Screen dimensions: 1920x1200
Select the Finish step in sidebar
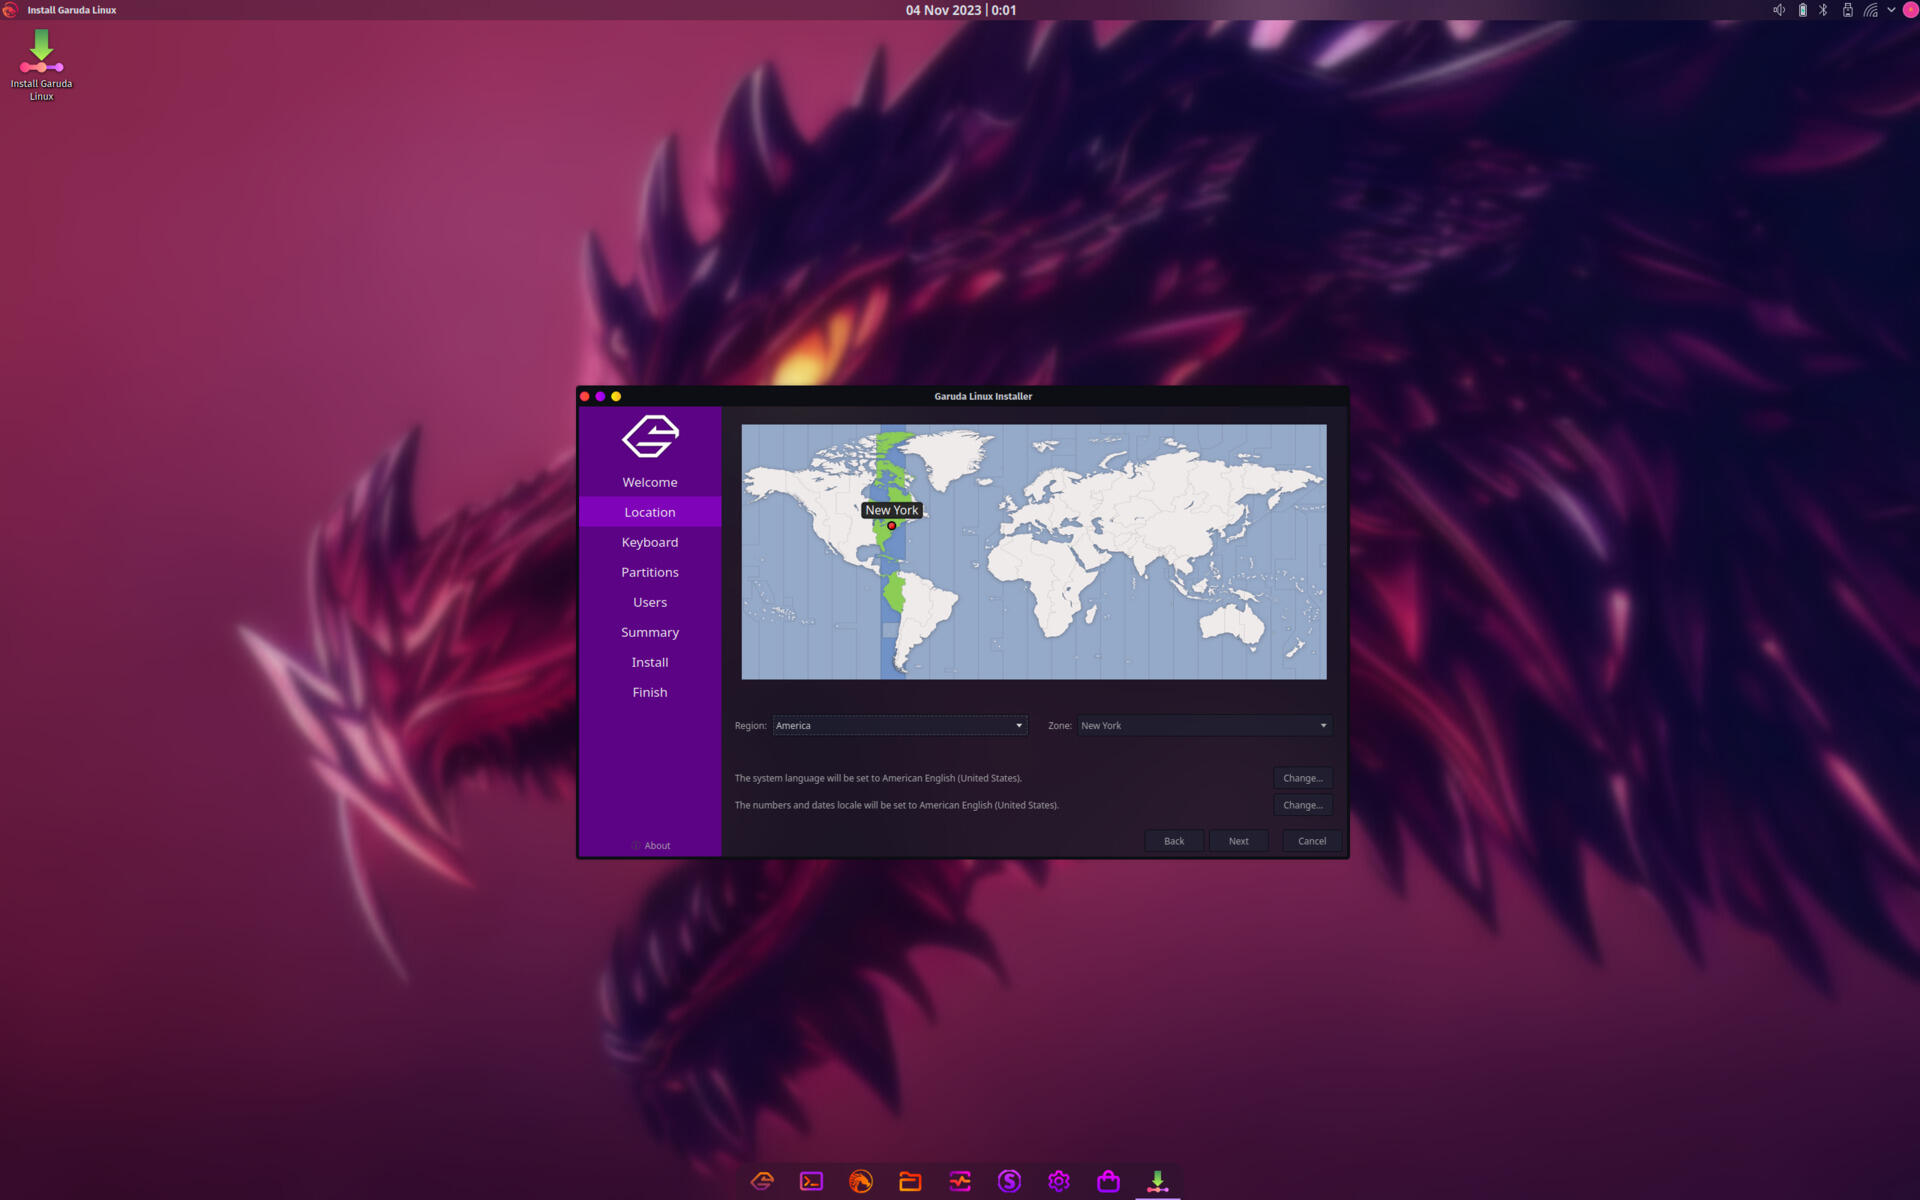[650, 692]
